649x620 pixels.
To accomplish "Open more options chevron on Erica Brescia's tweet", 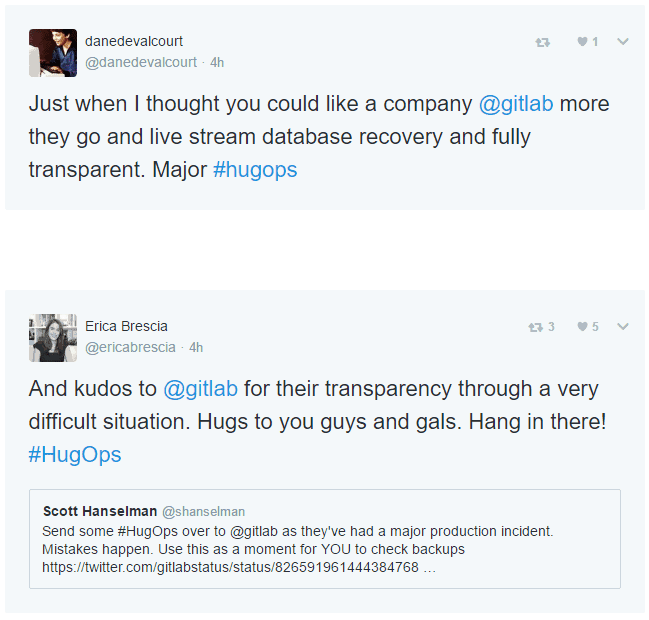I will coord(623,327).
